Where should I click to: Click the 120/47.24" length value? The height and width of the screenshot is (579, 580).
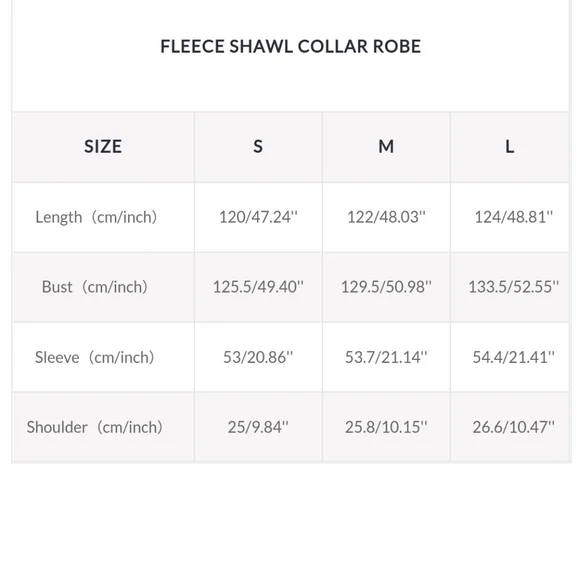pos(258,217)
